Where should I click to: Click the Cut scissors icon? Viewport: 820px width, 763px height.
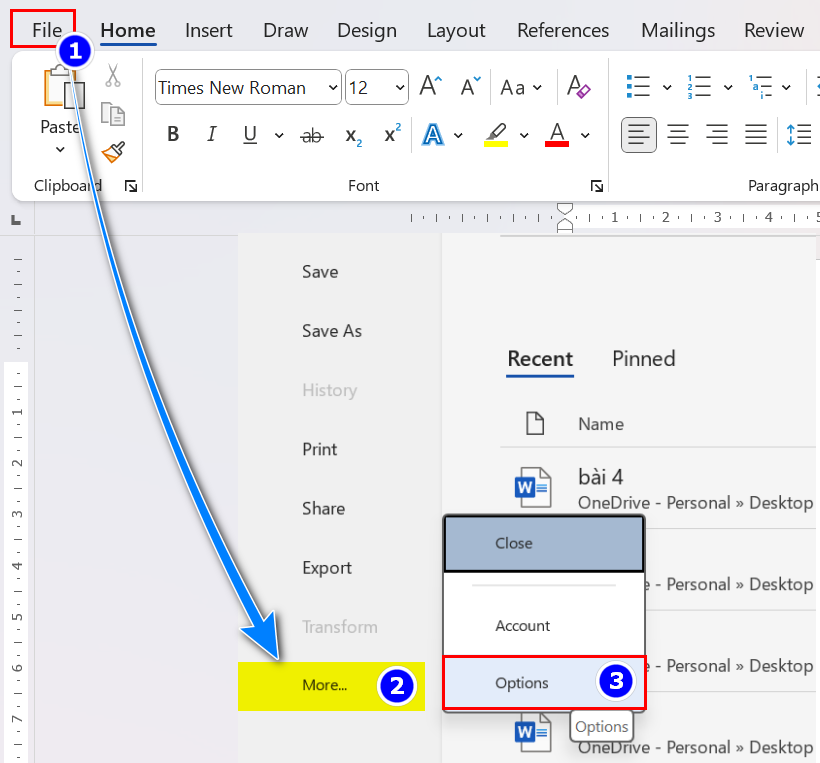click(x=113, y=76)
